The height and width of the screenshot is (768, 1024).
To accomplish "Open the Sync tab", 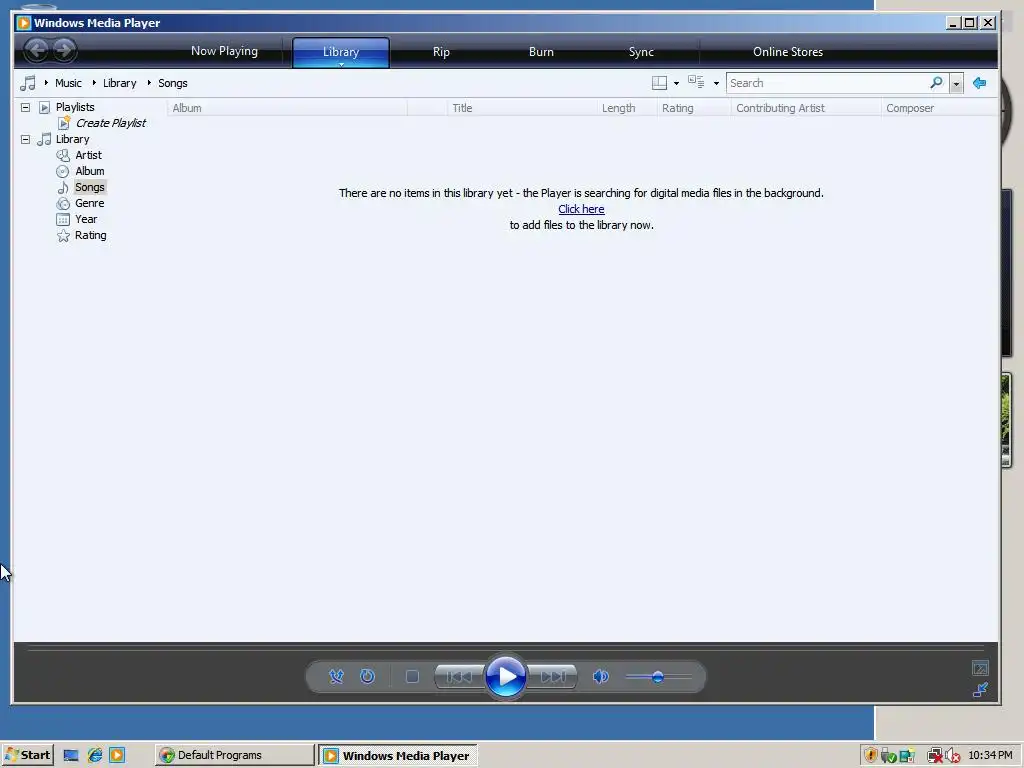I will tap(641, 52).
